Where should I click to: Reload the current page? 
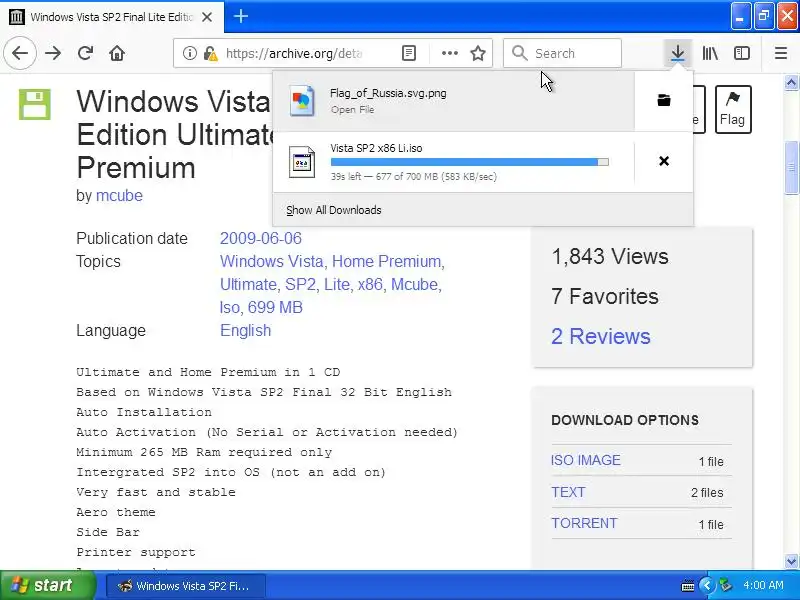(85, 53)
